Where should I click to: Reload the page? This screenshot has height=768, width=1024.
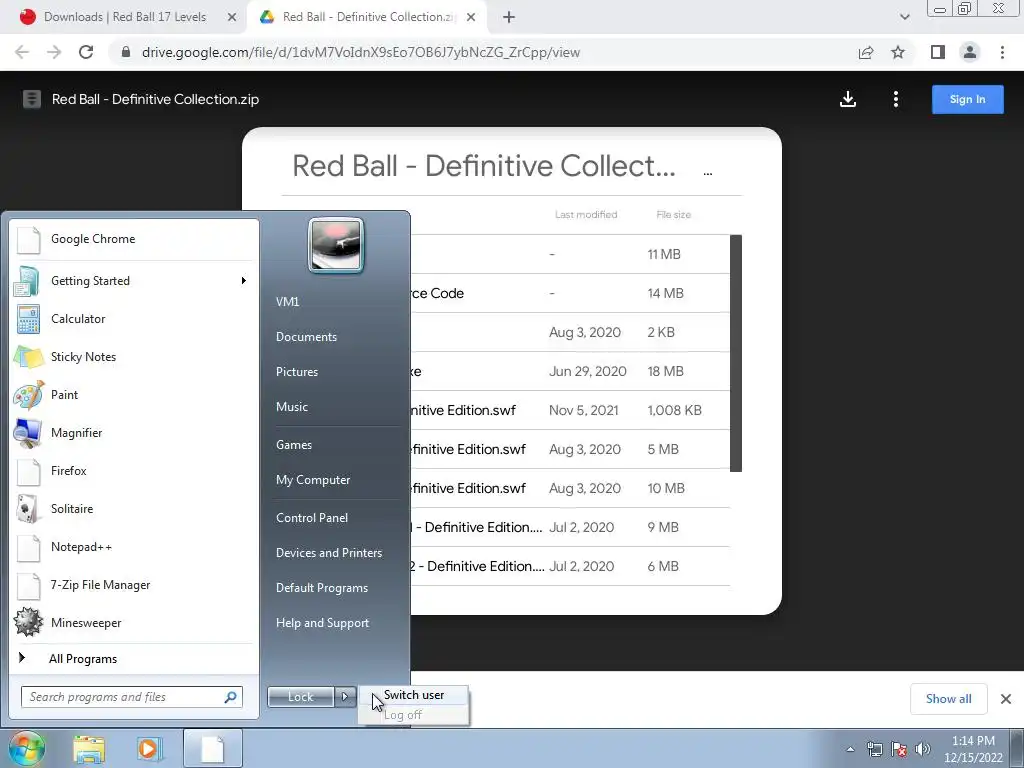tap(86, 52)
